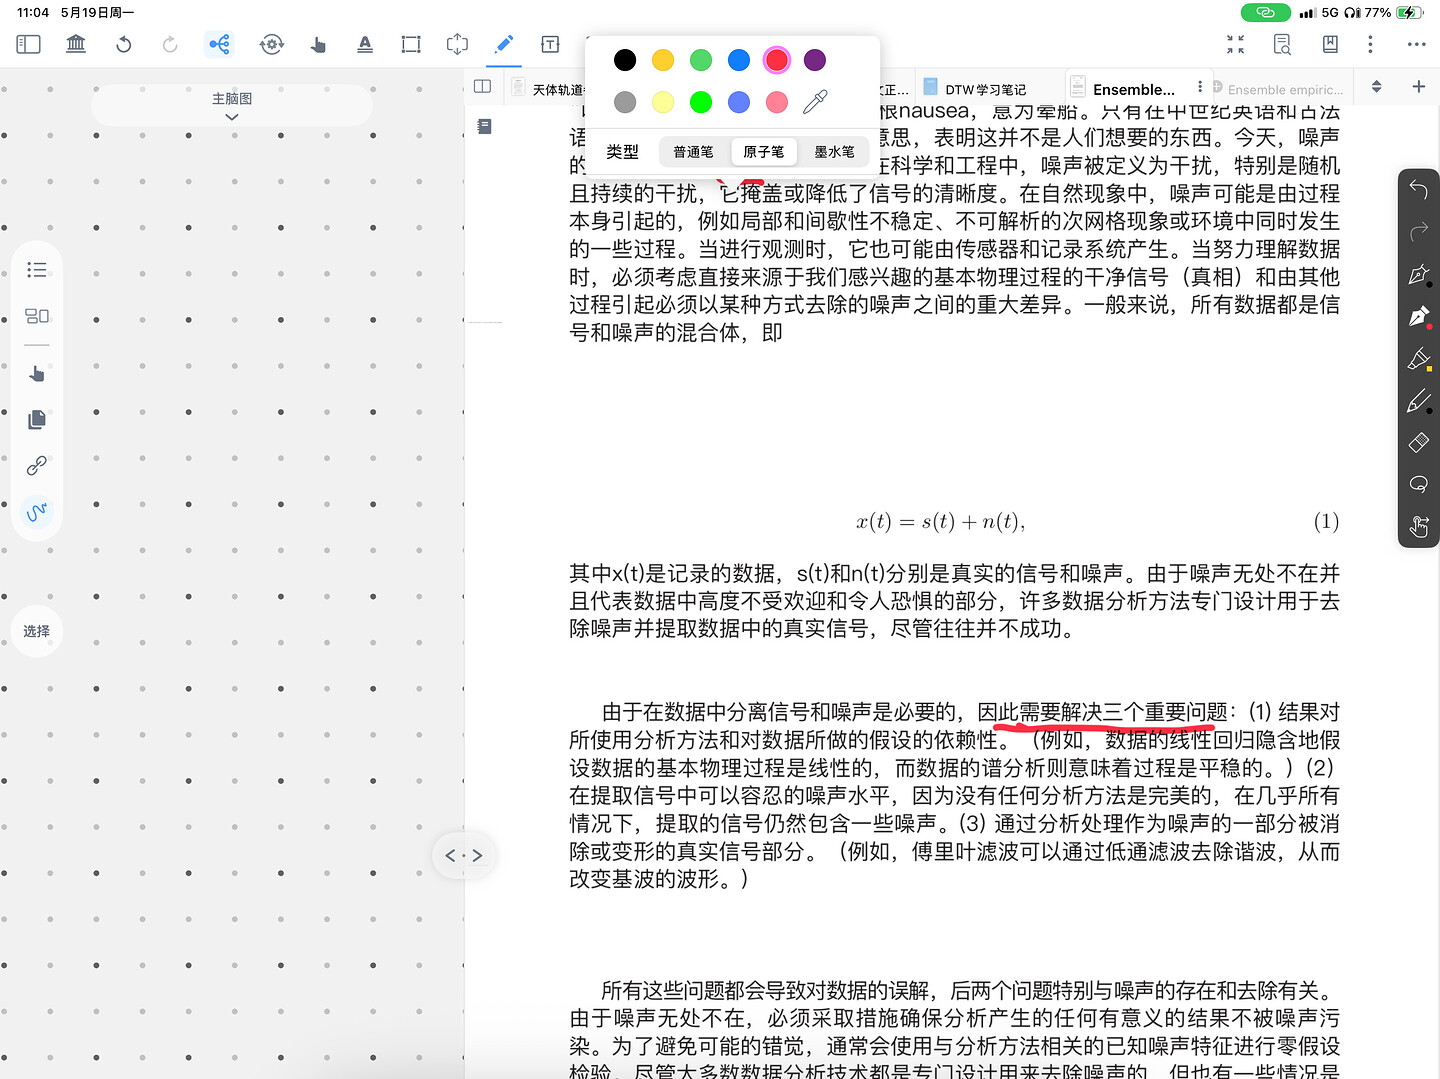
Task: Click the panel width divider arrows handle
Action: (x=464, y=855)
